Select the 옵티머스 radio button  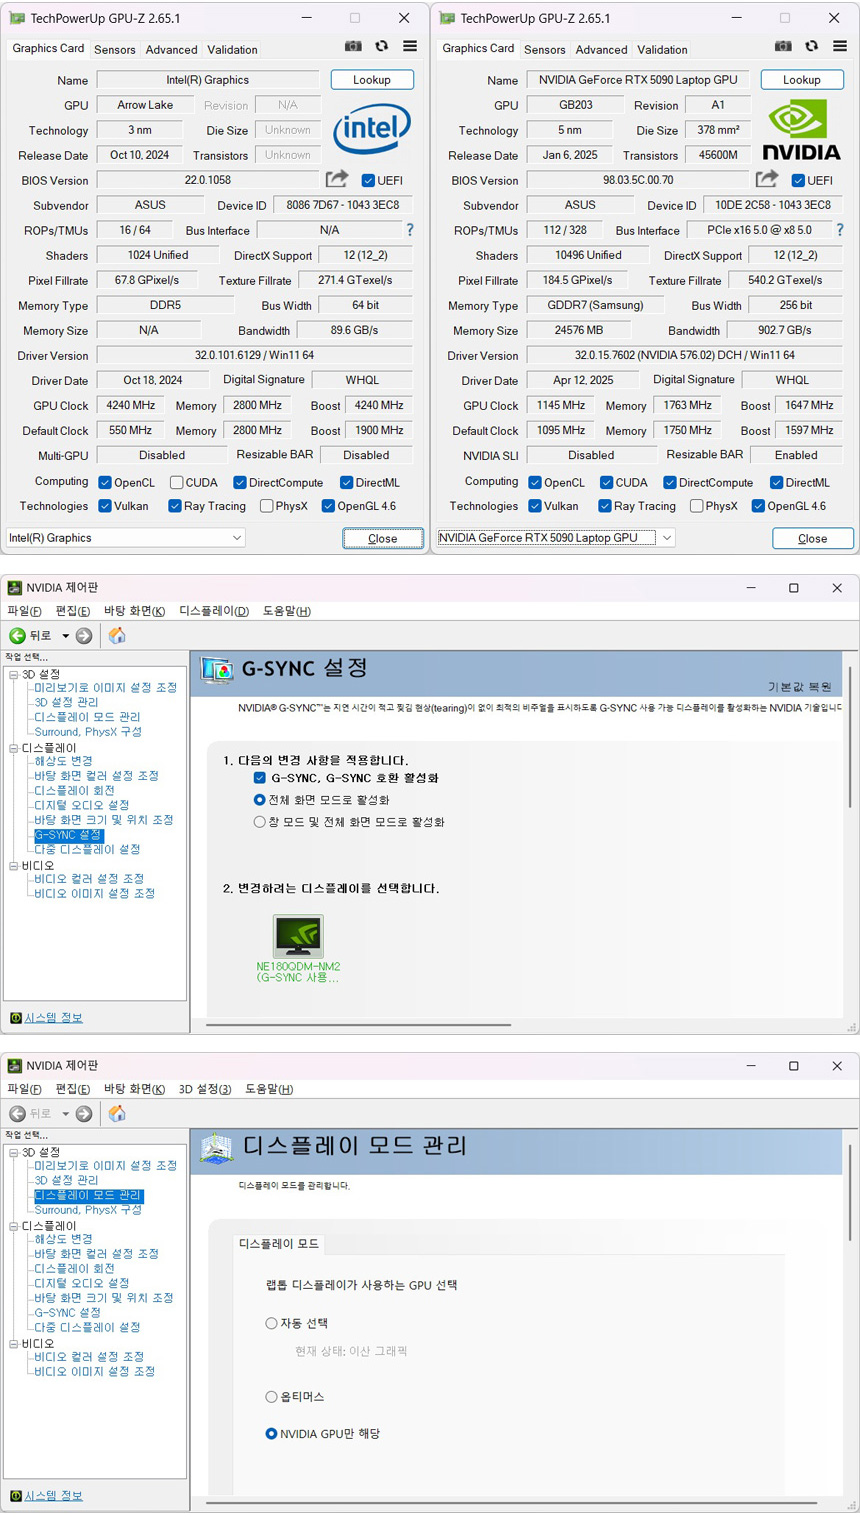tap(271, 1396)
